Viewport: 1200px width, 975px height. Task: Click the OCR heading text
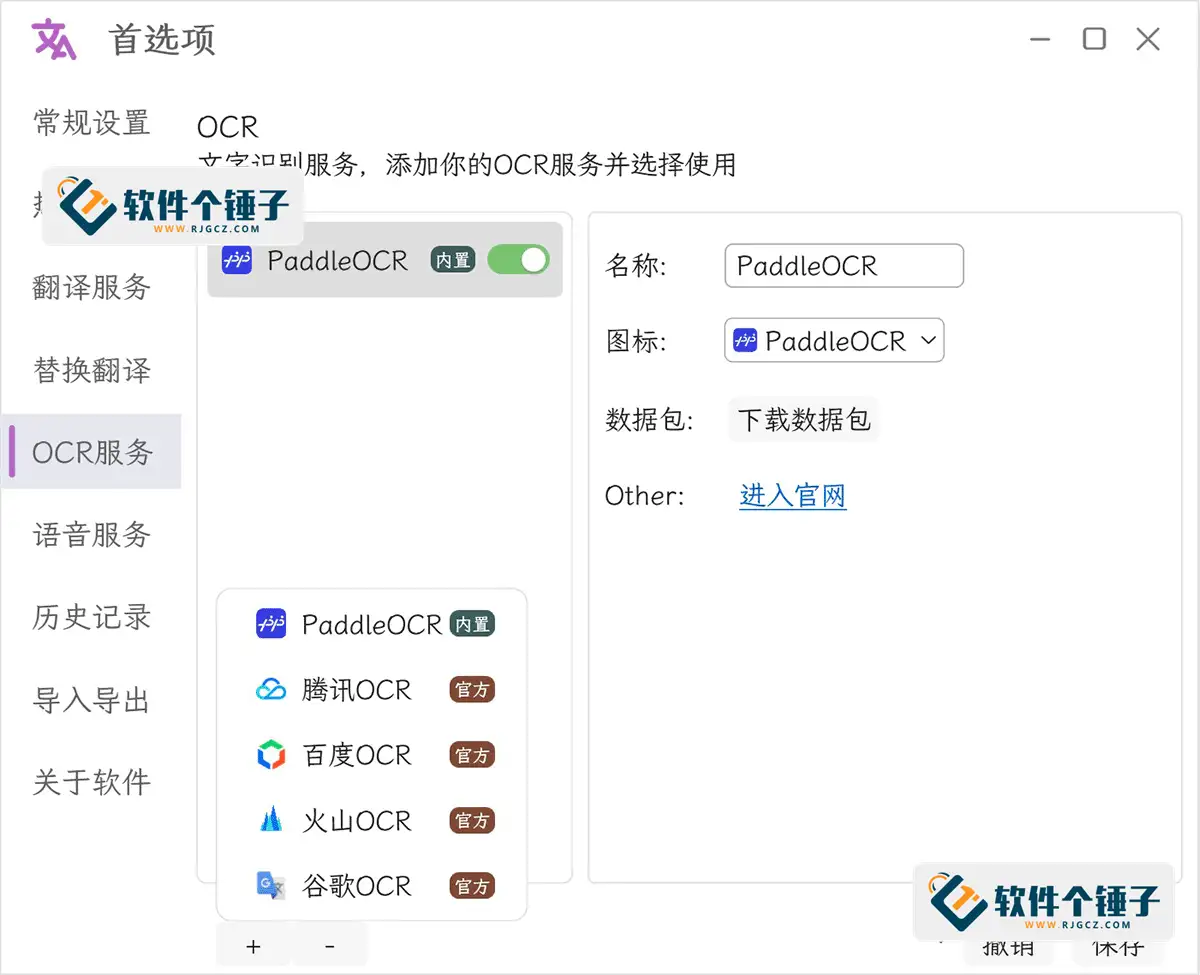[228, 127]
